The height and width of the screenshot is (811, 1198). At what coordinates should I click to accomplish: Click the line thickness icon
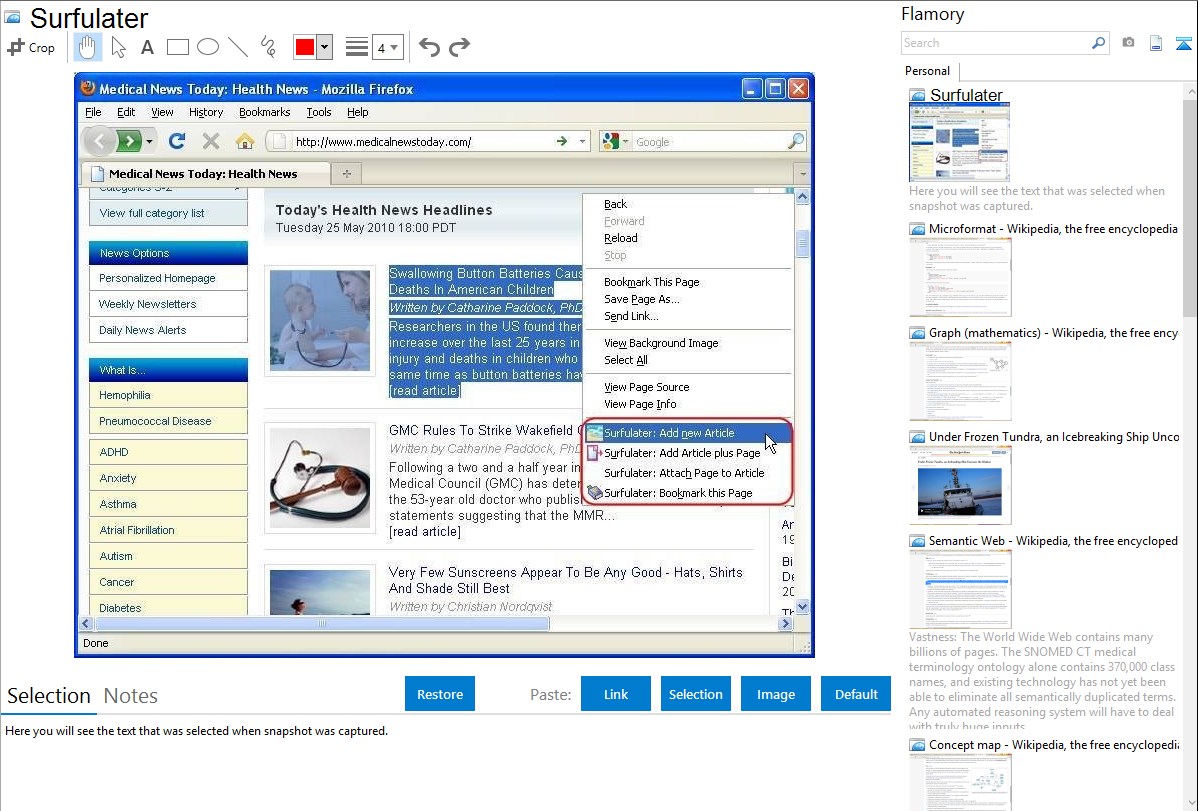coord(356,47)
